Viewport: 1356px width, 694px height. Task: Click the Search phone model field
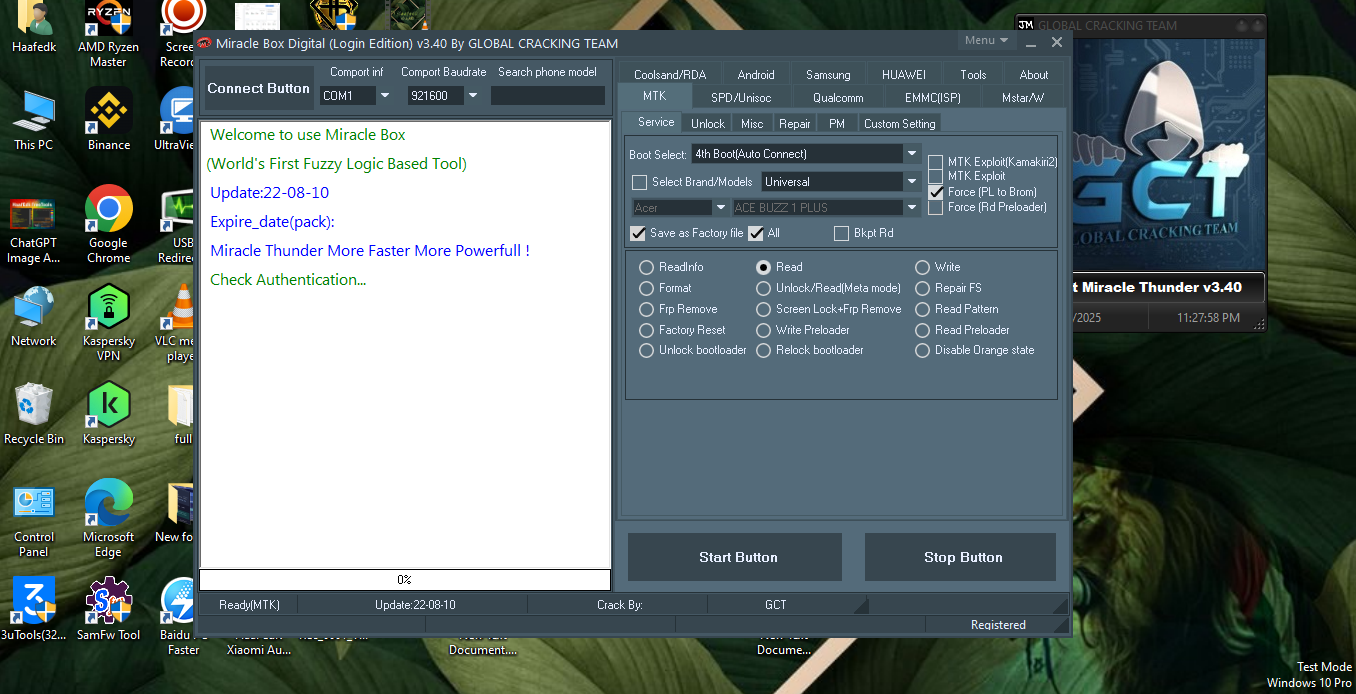[547, 96]
